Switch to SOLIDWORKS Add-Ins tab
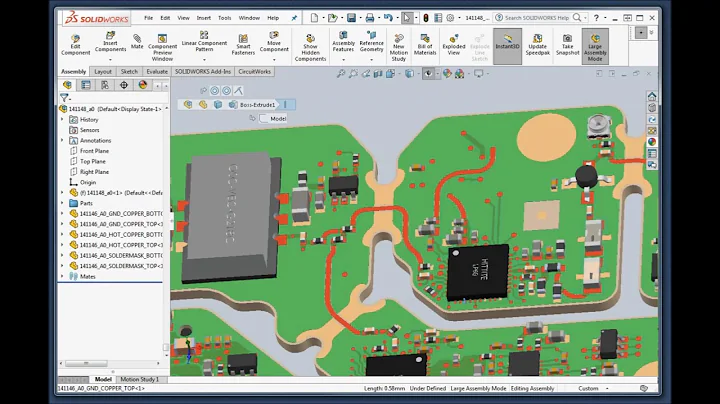This screenshot has width=720, height=404. [x=202, y=72]
